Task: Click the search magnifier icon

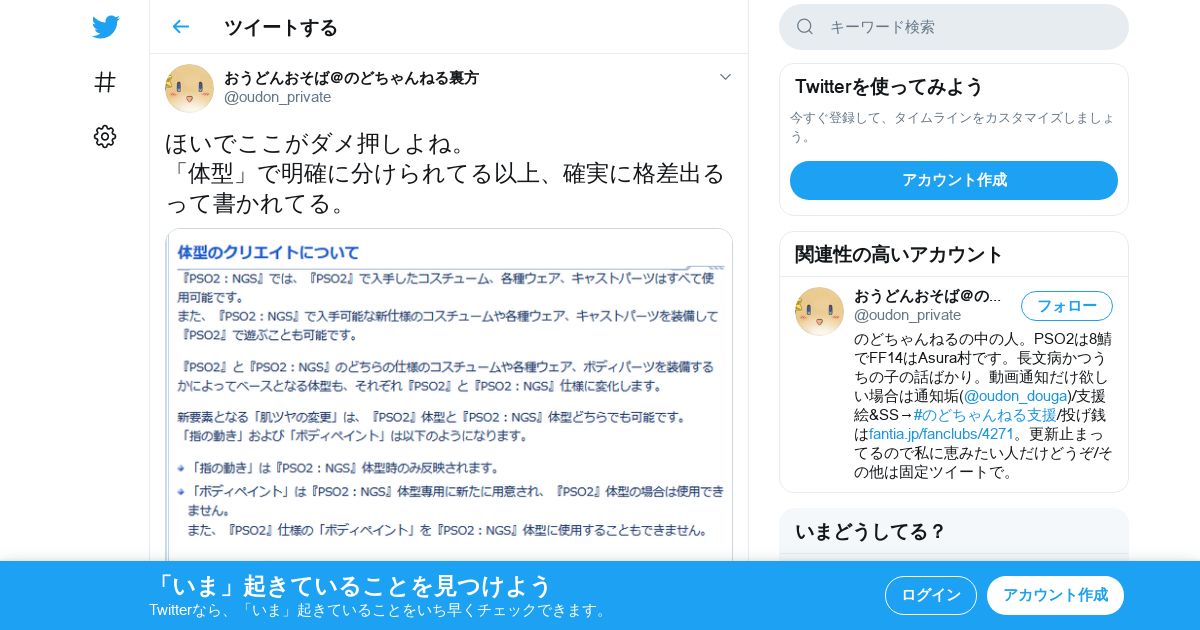Action: click(x=805, y=27)
